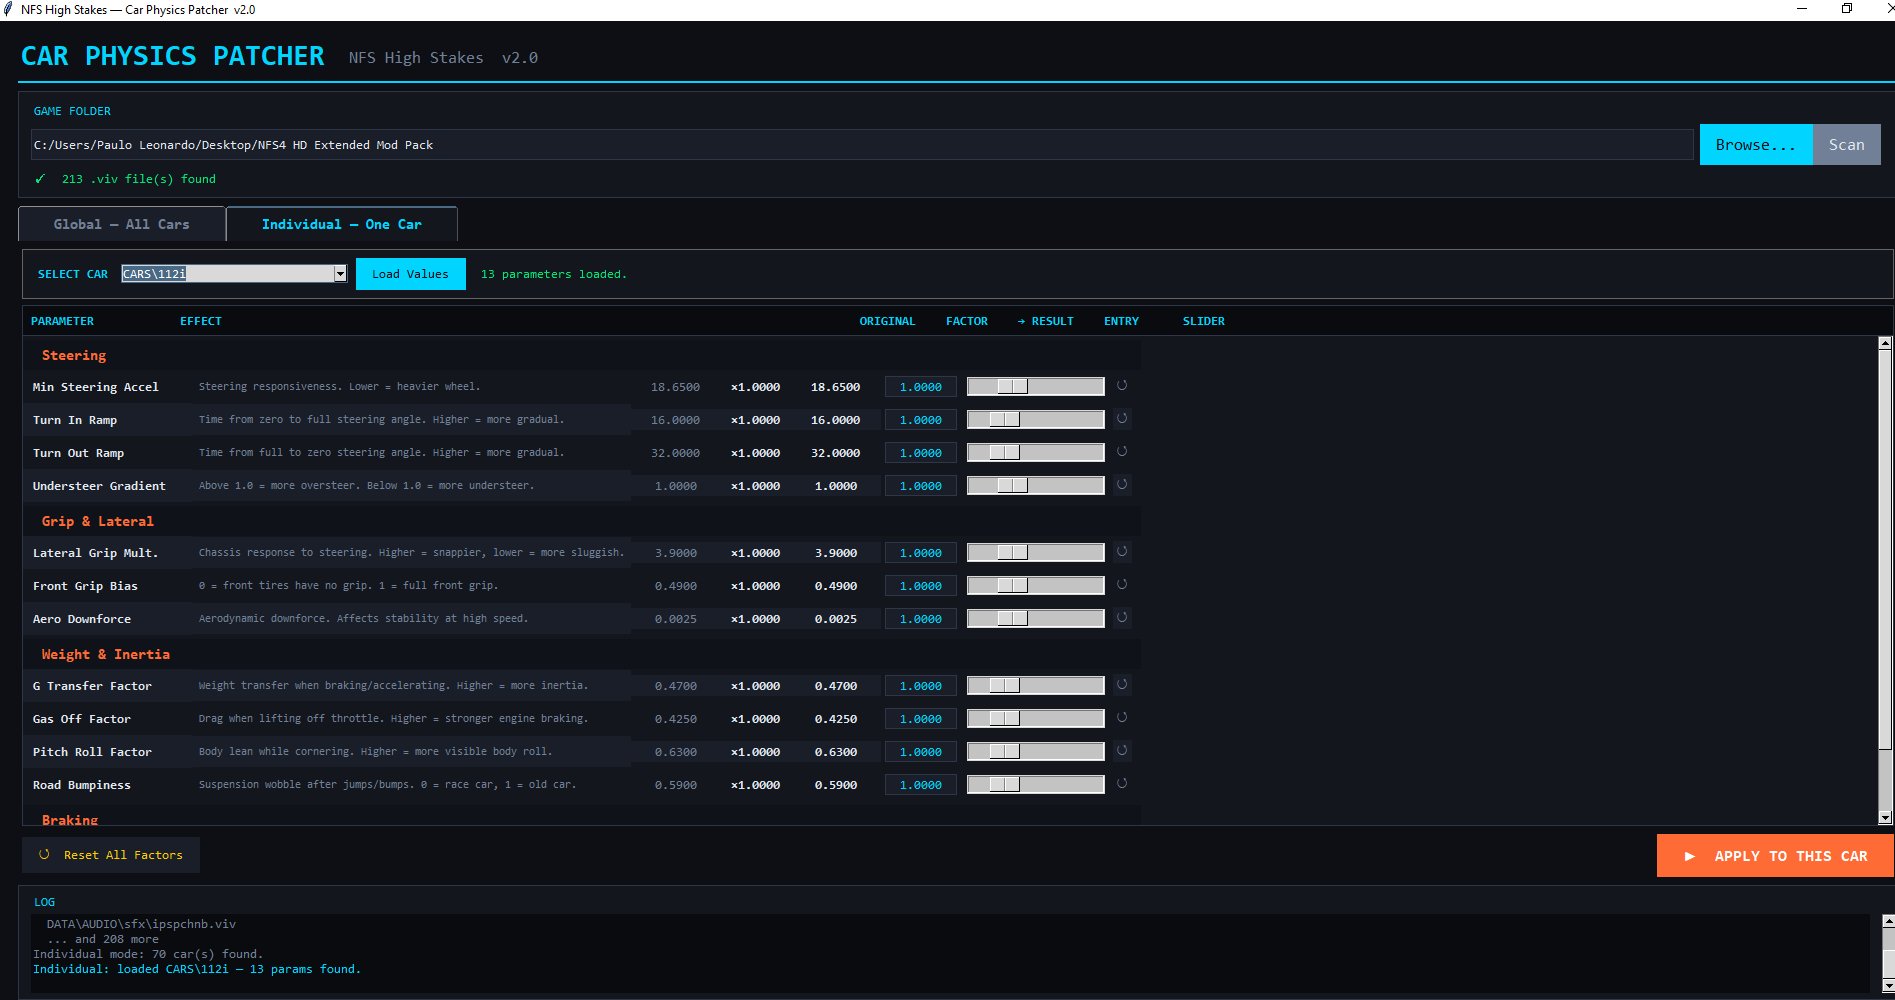This screenshot has width=1895, height=1000.
Task: Click Lateral Grip Mult. factor entry field
Action: [x=920, y=553]
